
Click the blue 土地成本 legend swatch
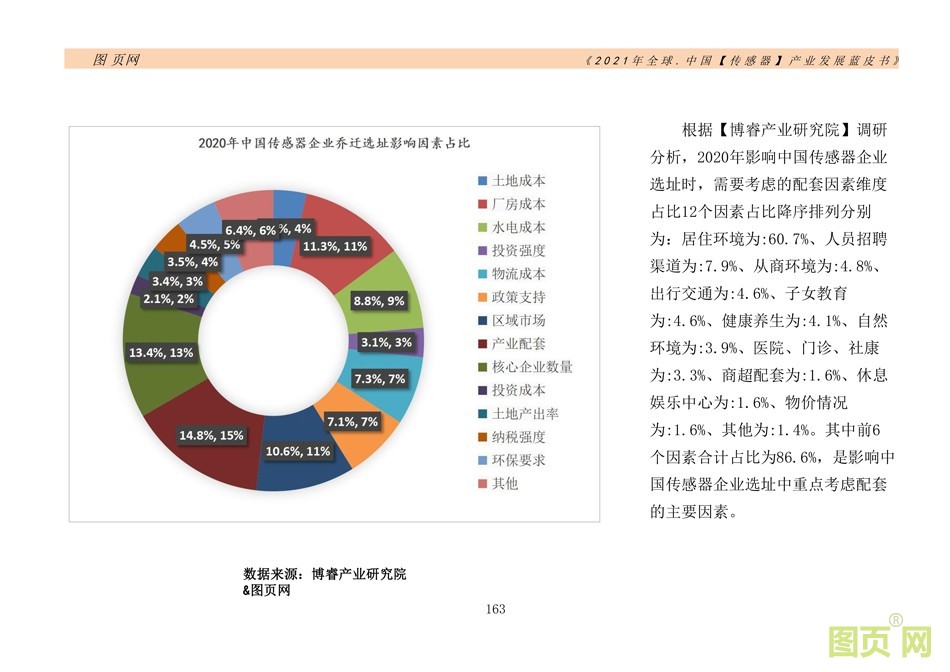482,181
